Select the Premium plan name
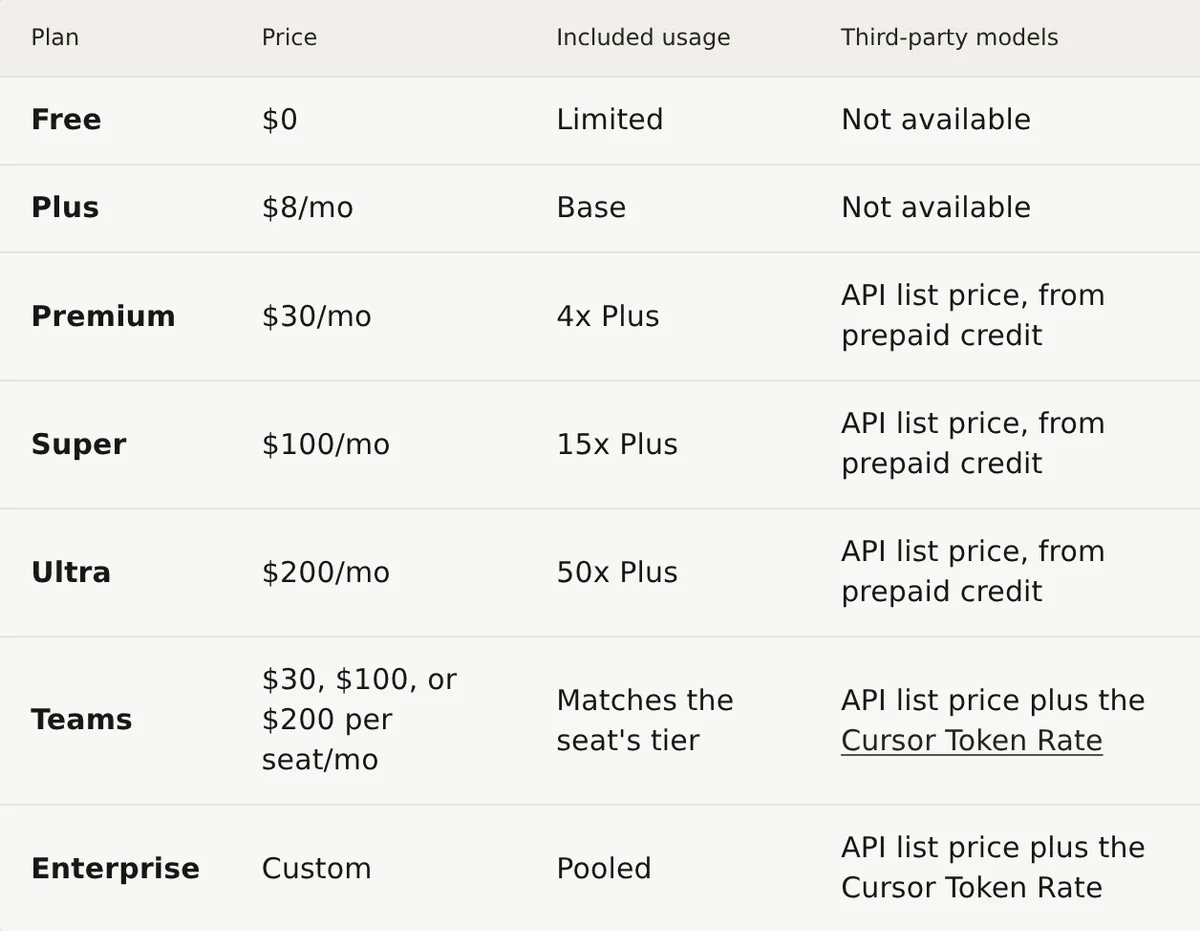Screen dimensions: 1200x931 (103, 316)
